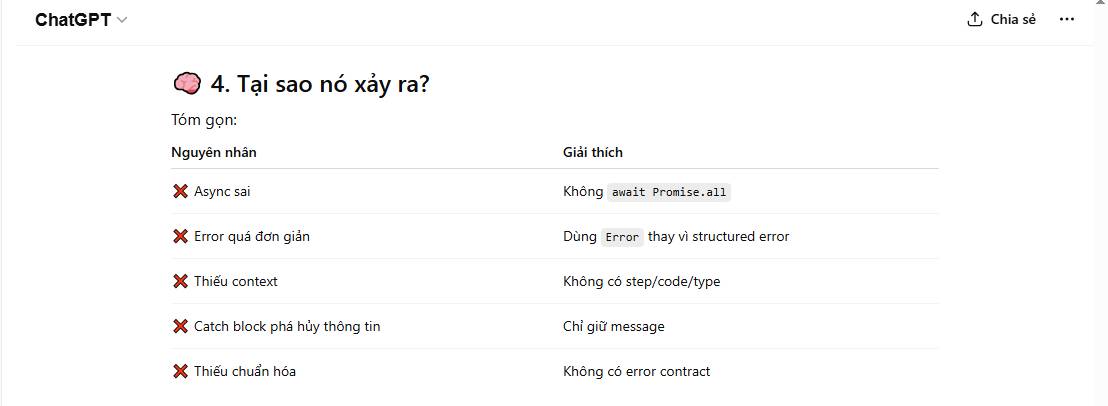Click the red X beside Thiếu chuẩn hóa
Image resolution: width=1108 pixels, height=406 pixels.
[181, 371]
